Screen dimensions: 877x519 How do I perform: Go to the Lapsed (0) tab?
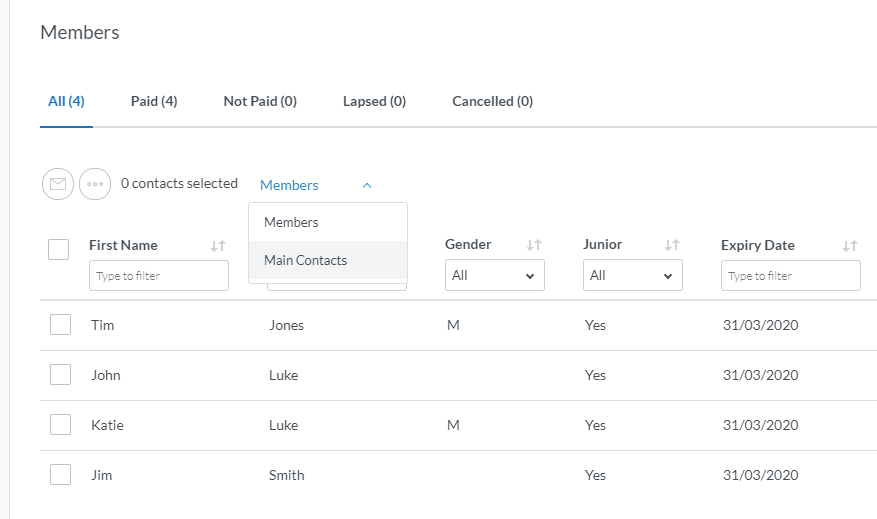coord(374,101)
